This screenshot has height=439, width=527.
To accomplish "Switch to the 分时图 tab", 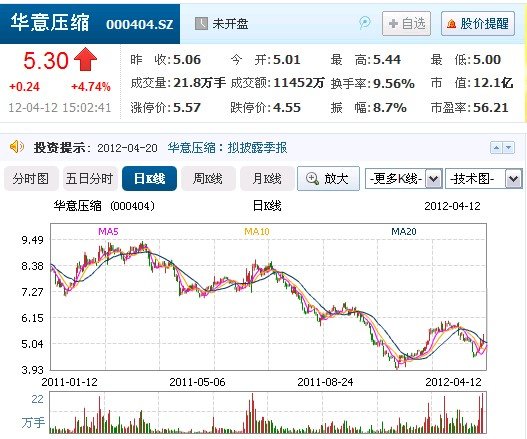I will coord(31,178).
